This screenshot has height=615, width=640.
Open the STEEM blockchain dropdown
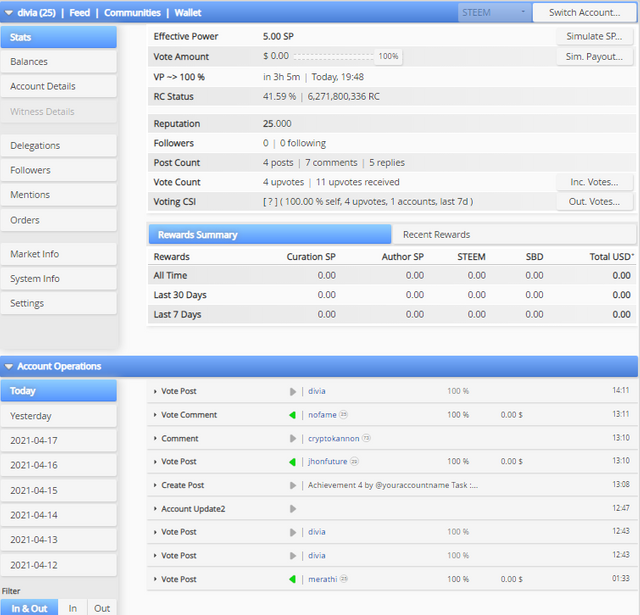coord(494,13)
